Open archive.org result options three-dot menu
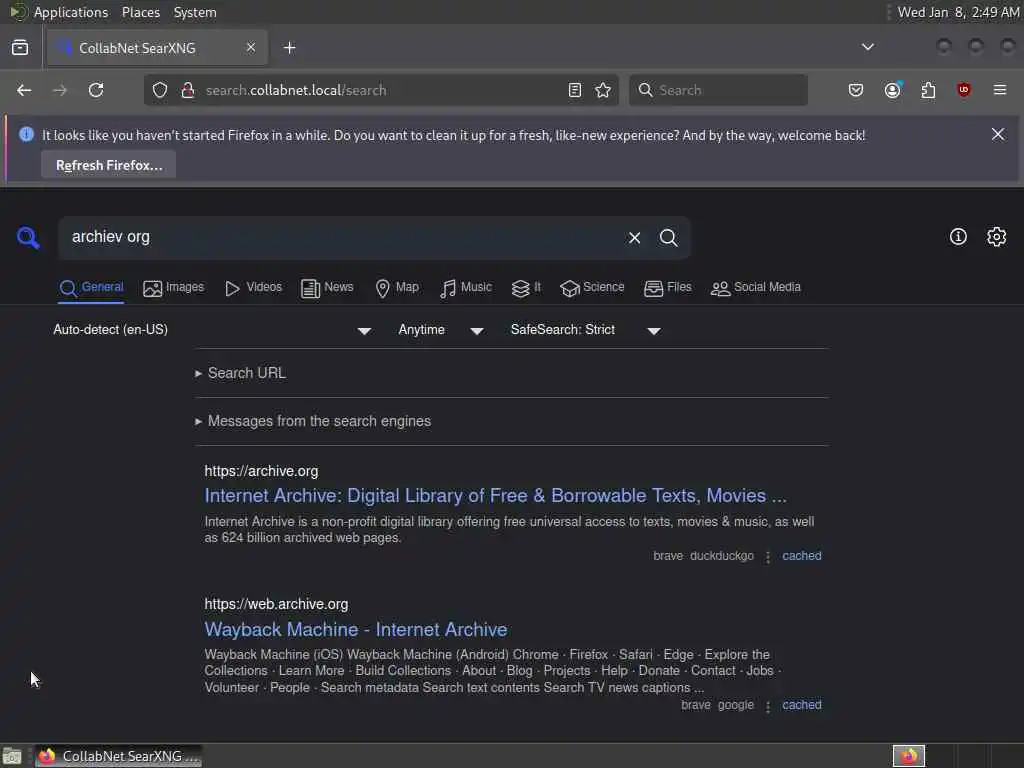 tap(768, 556)
